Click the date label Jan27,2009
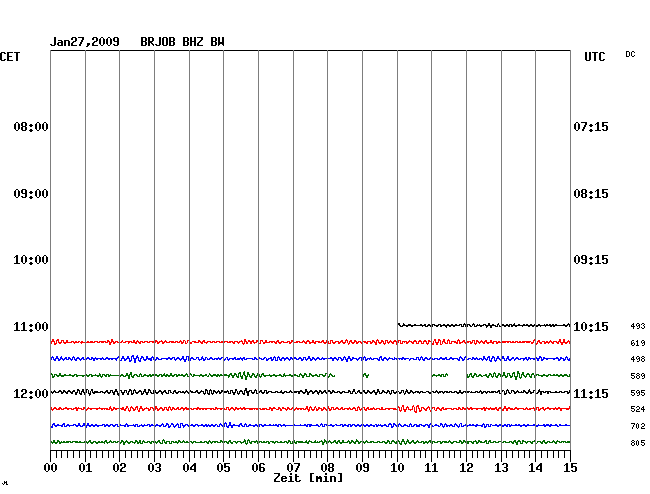650x494 pixels. [x=85, y=42]
